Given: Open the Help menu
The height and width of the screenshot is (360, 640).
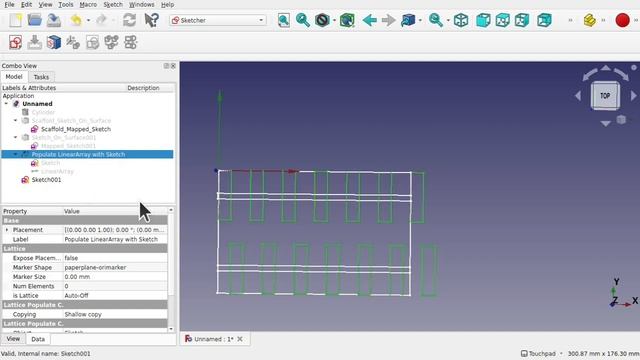Looking at the screenshot, I should (x=167, y=4).
